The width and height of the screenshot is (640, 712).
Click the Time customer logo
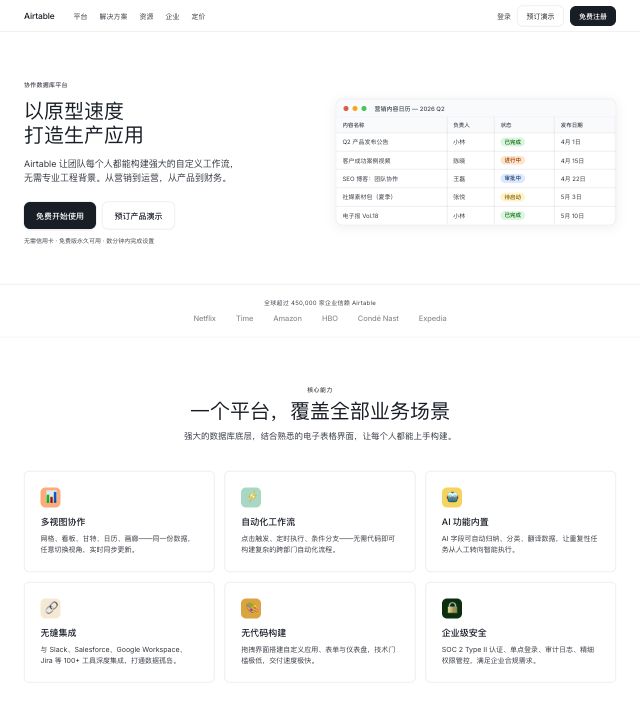click(x=244, y=318)
